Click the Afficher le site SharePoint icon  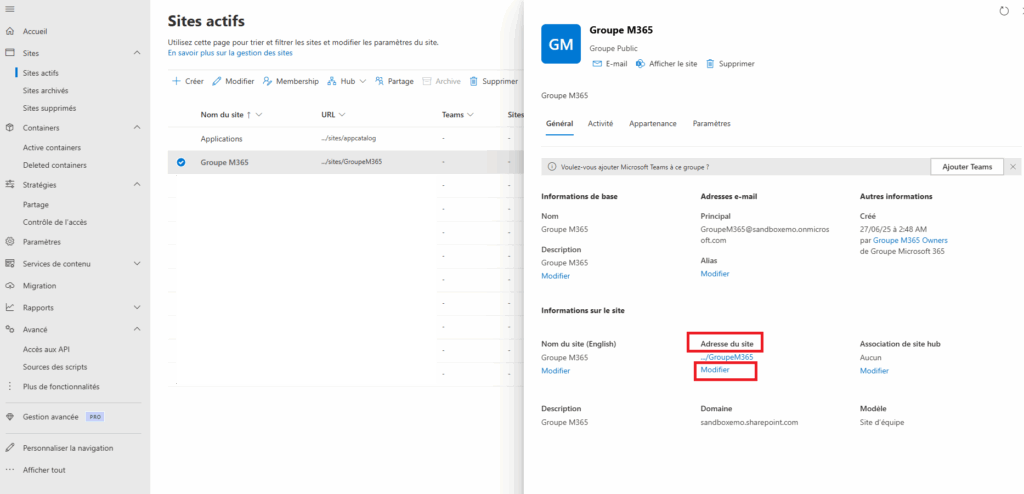tap(640, 64)
